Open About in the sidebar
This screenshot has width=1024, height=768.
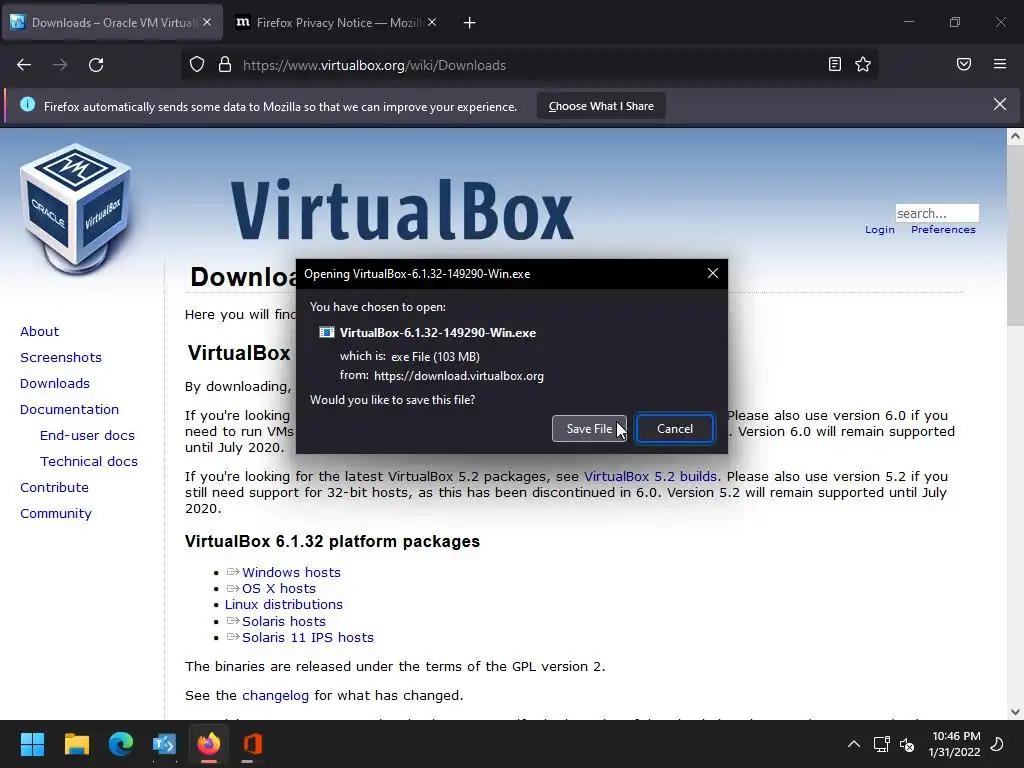coord(39,331)
